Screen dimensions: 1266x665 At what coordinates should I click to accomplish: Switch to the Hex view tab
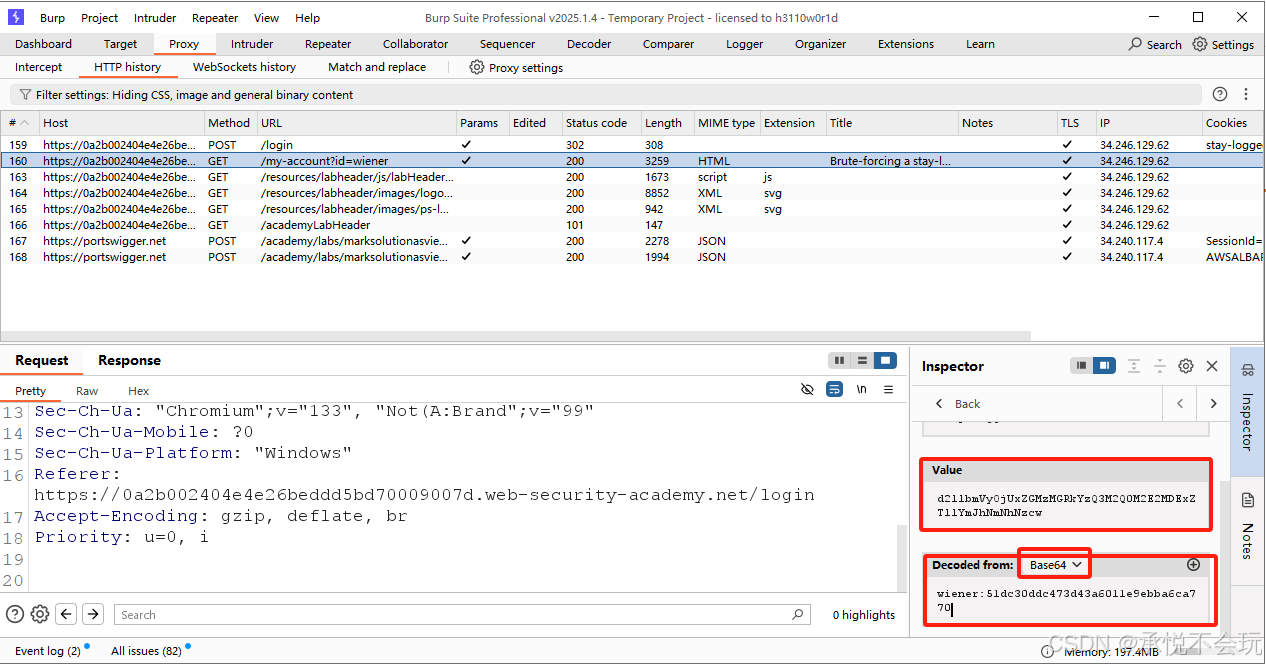139,391
